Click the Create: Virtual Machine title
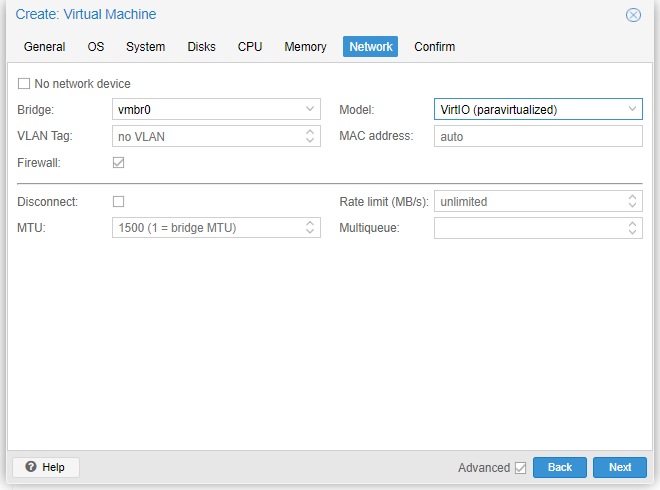This screenshot has width=660, height=490. [86, 14]
